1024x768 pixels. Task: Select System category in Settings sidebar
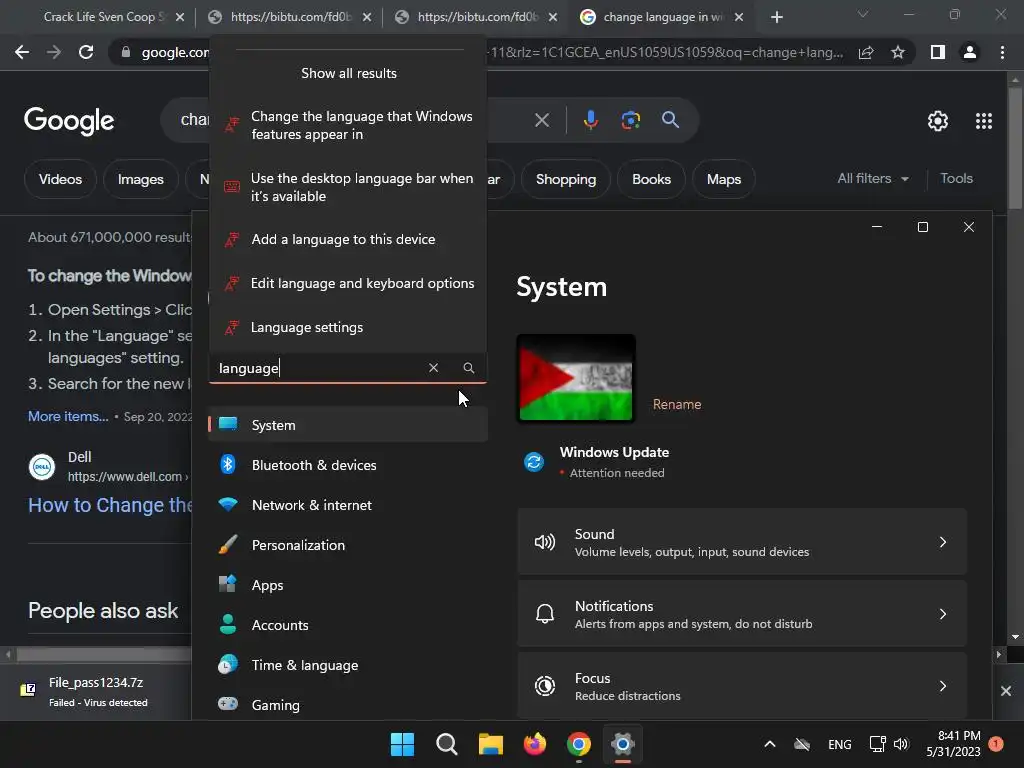click(x=348, y=424)
